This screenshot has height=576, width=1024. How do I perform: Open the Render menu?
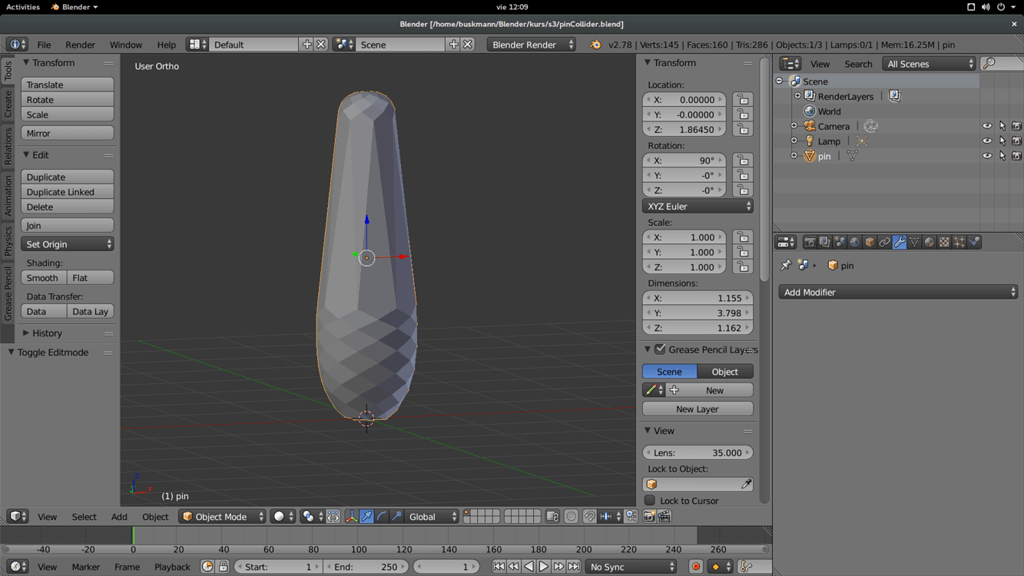click(x=80, y=45)
